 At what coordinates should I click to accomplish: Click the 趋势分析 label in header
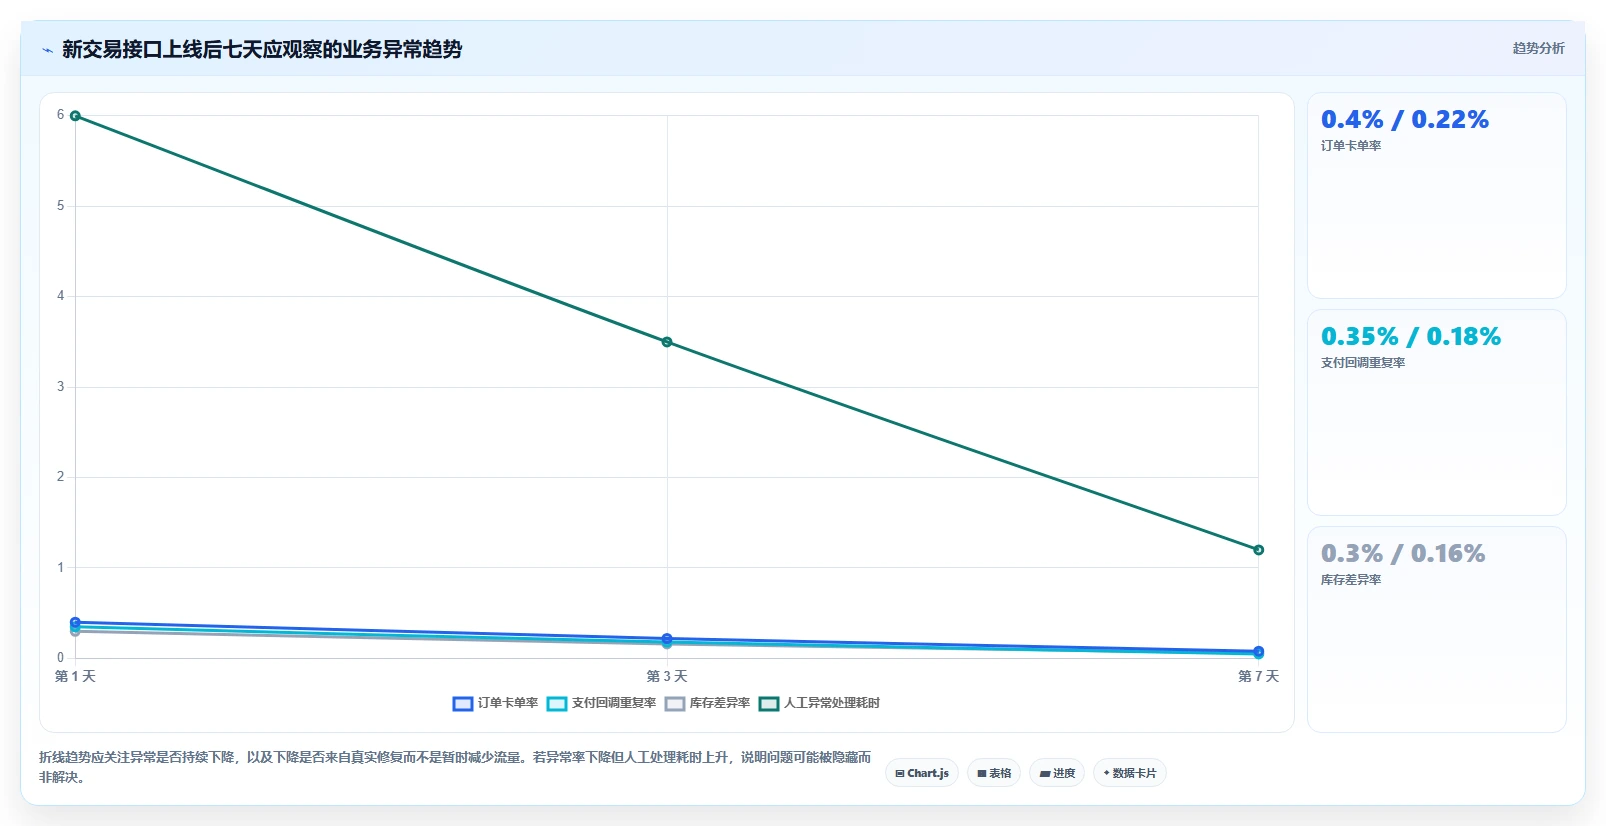click(x=1538, y=48)
